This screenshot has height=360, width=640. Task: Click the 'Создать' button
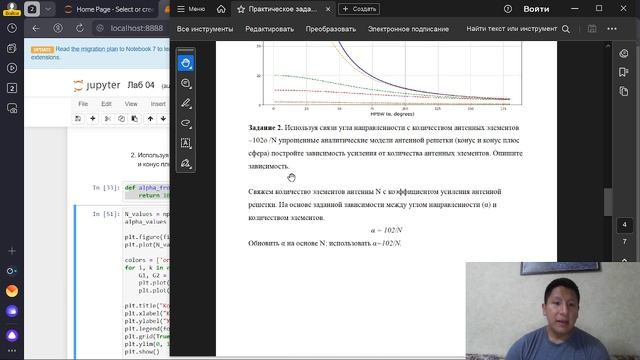click(359, 9)
